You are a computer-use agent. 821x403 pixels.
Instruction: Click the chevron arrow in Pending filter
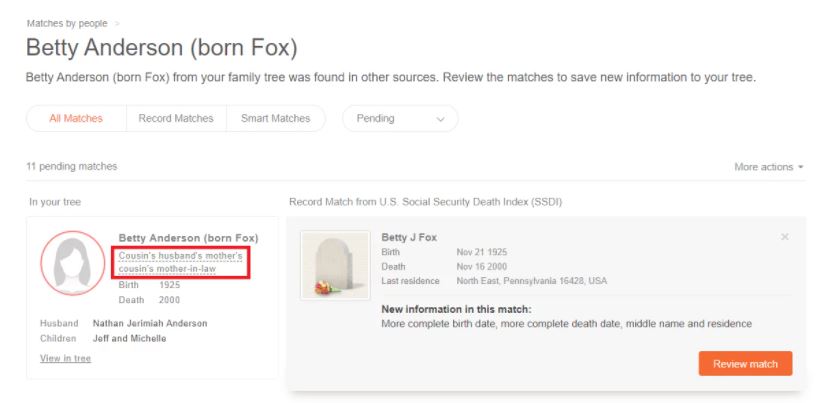[x=440, y=119]
